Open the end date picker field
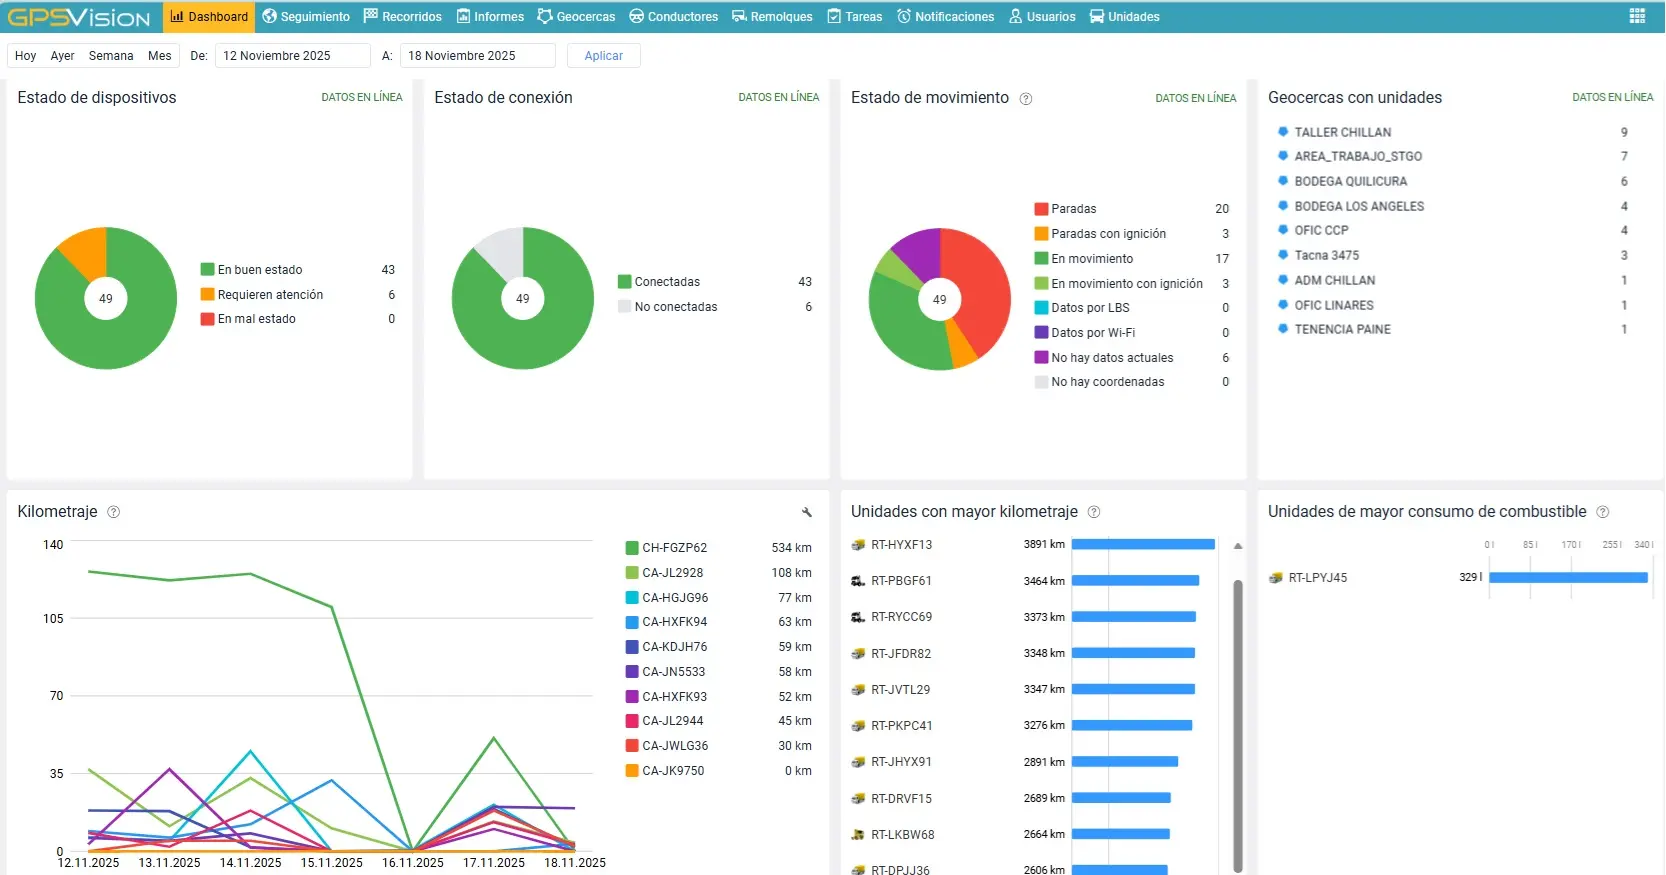Screen dimensions: 1666x875 (x=477, y=56)
